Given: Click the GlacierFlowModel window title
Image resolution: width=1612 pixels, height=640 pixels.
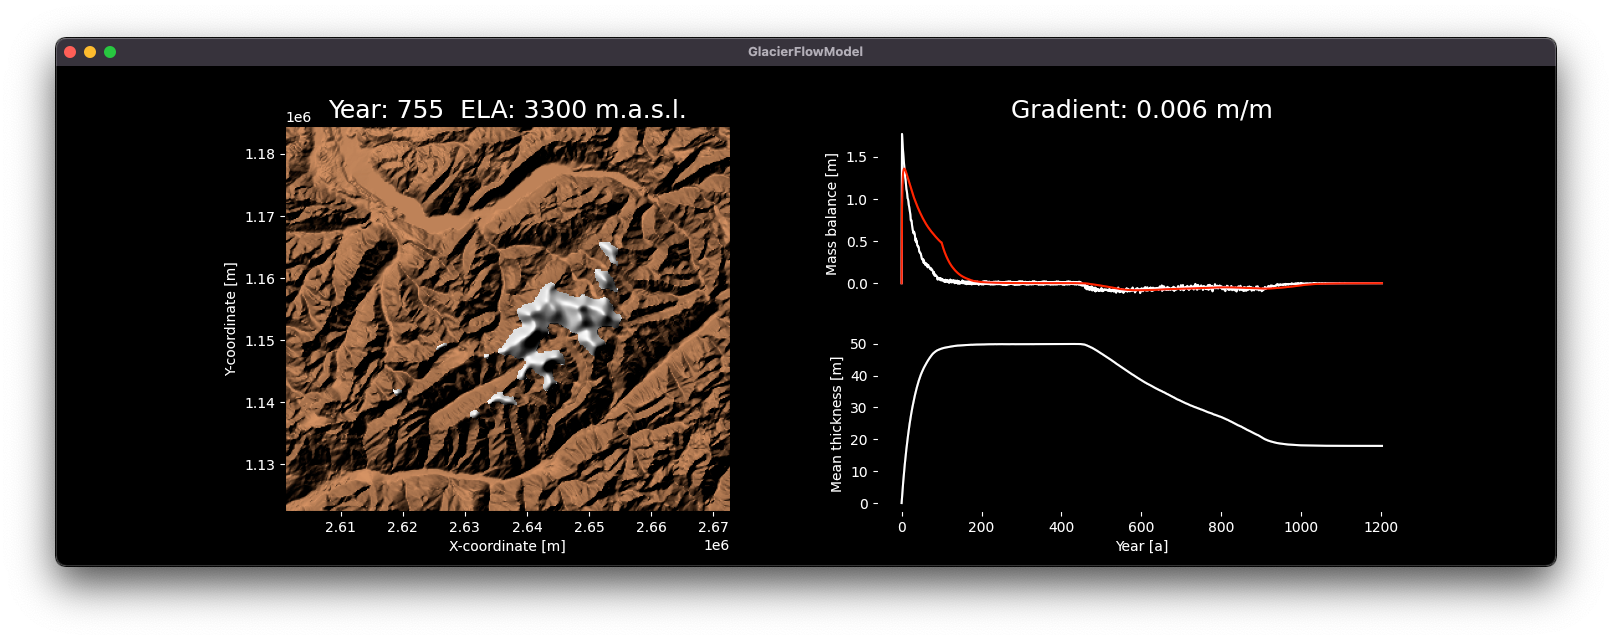Looking at the screenshot, I should (x=805, y=52).
